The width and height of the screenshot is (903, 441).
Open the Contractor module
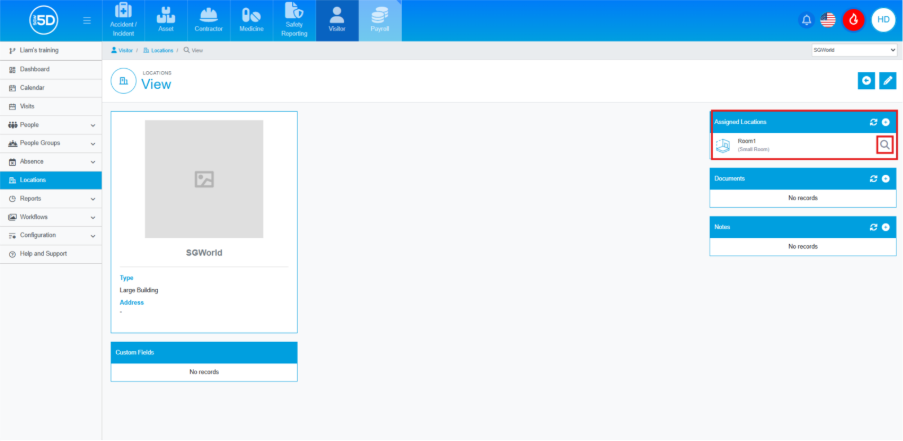tap(209, 20)
